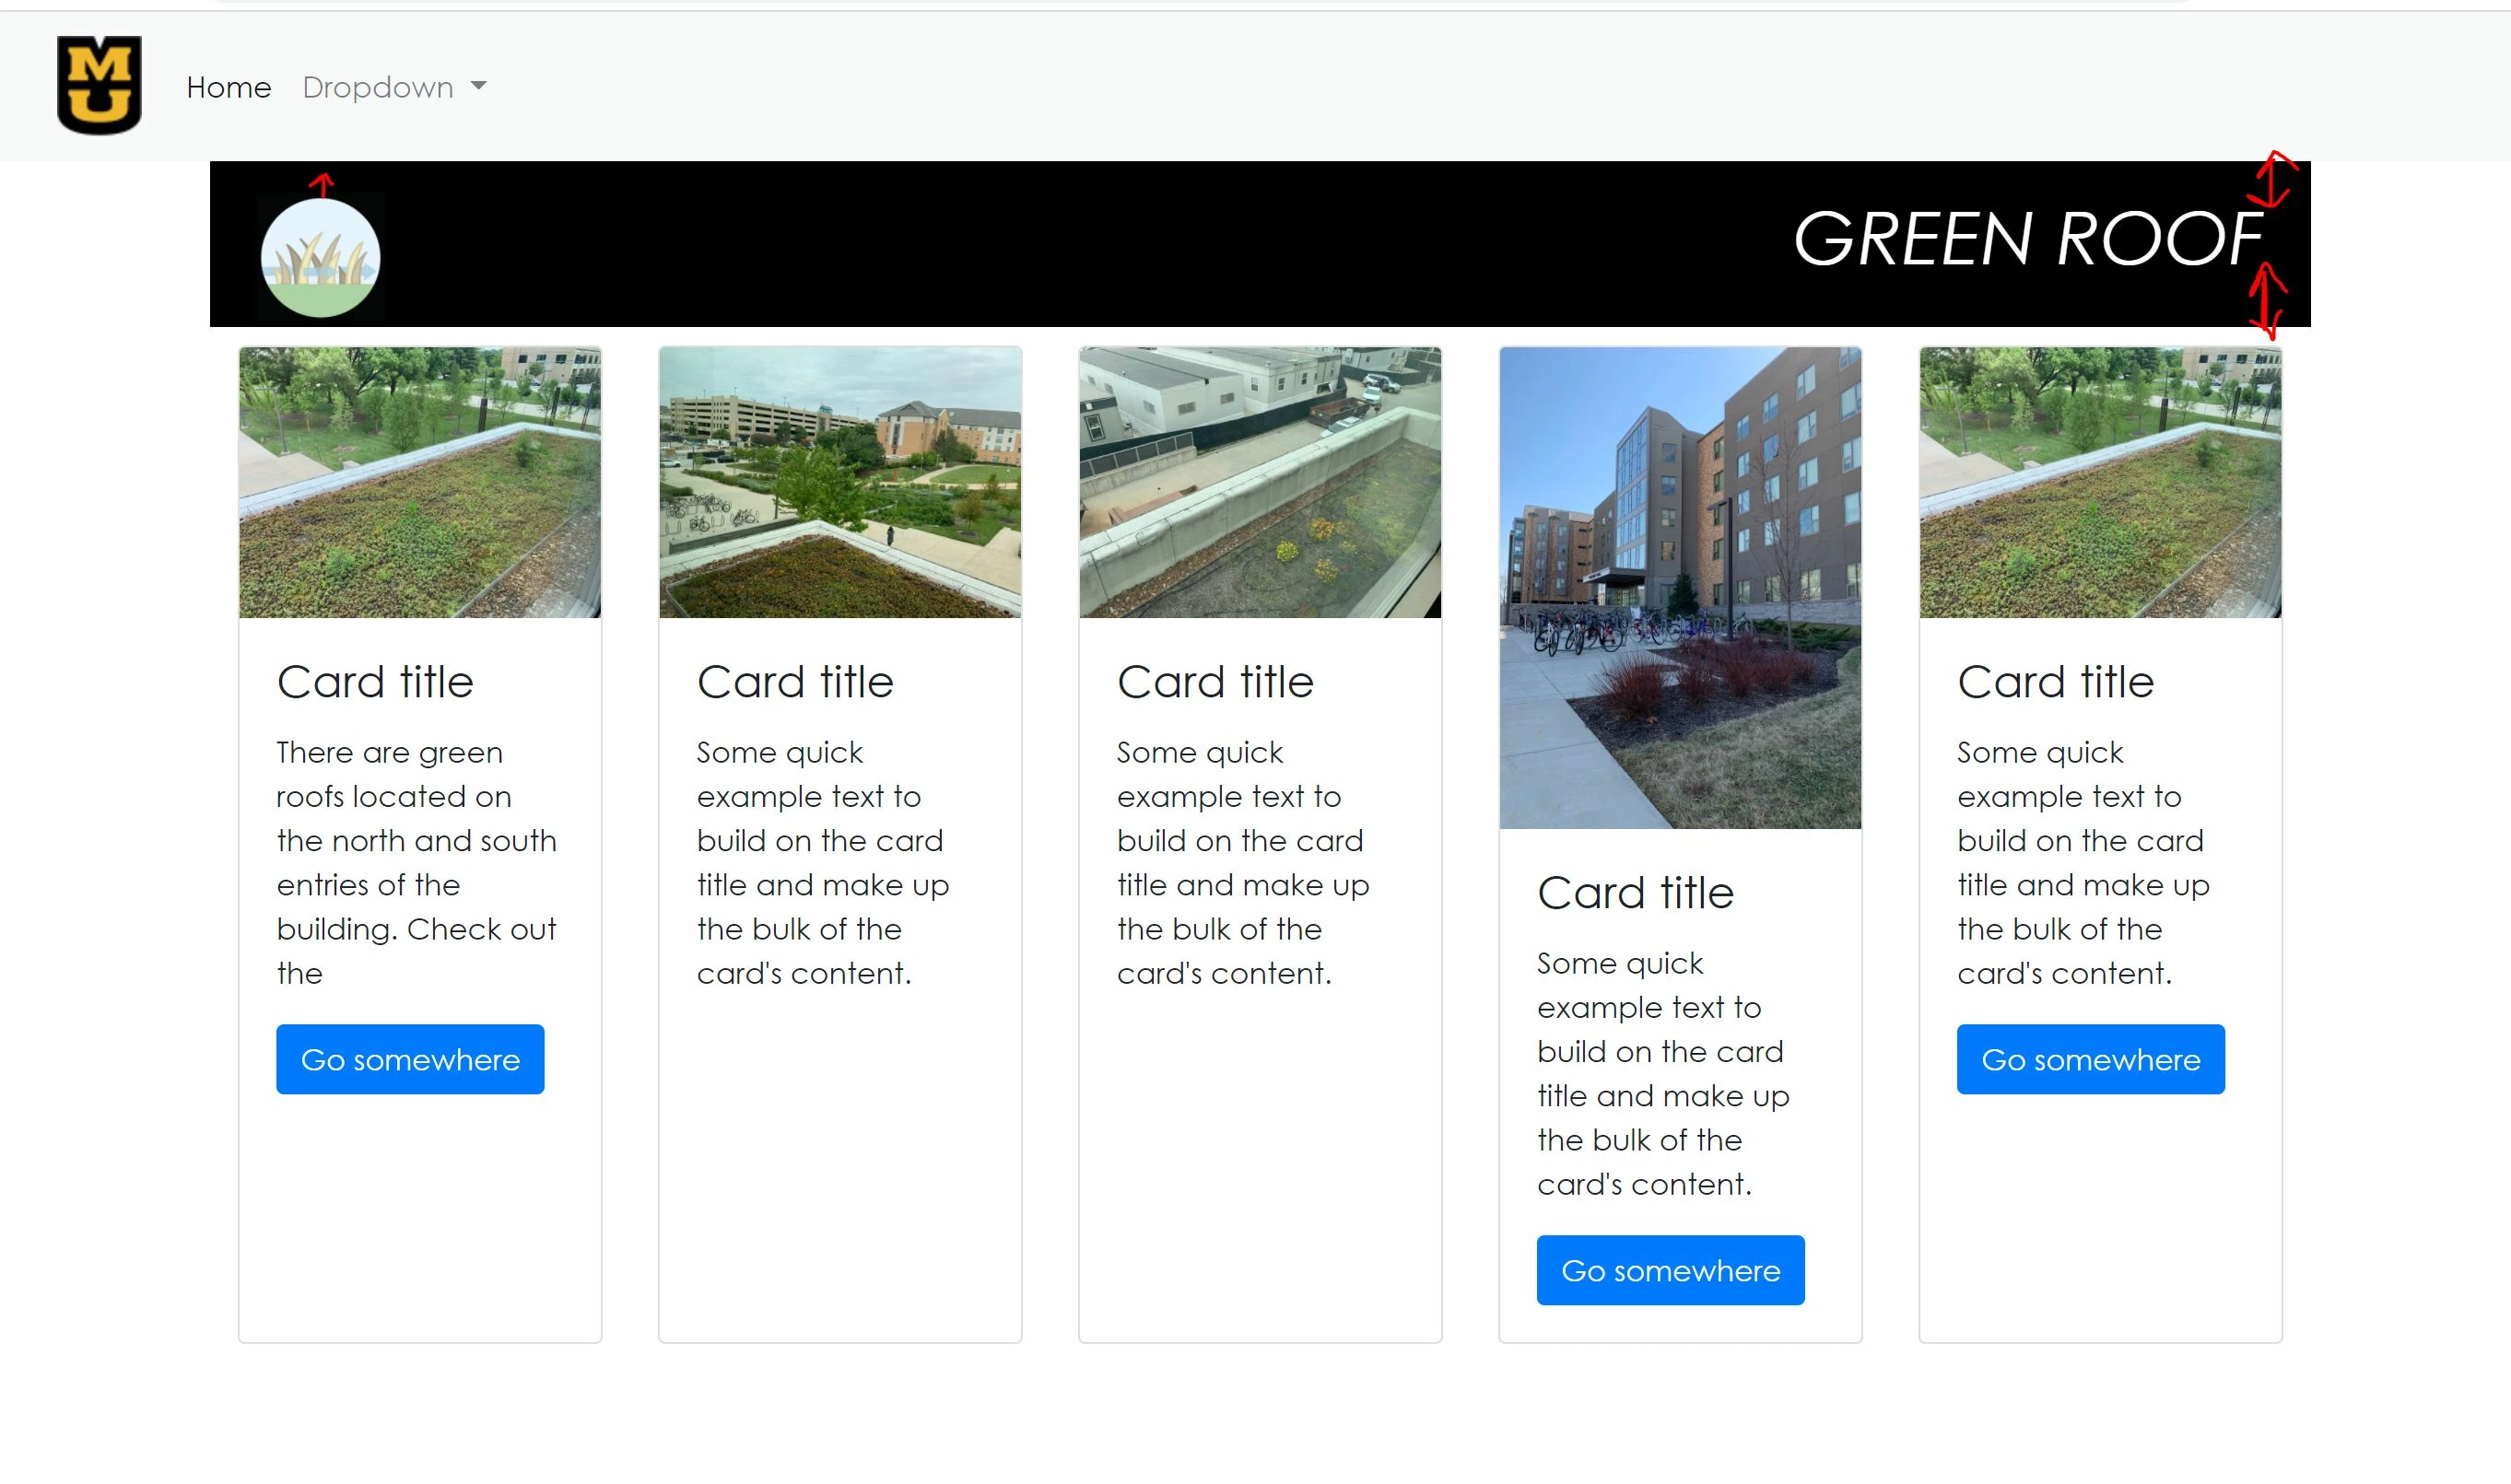Click the second card's Card title heading
This screenshot has width=2511, height=1484.
tap(795, 682)
